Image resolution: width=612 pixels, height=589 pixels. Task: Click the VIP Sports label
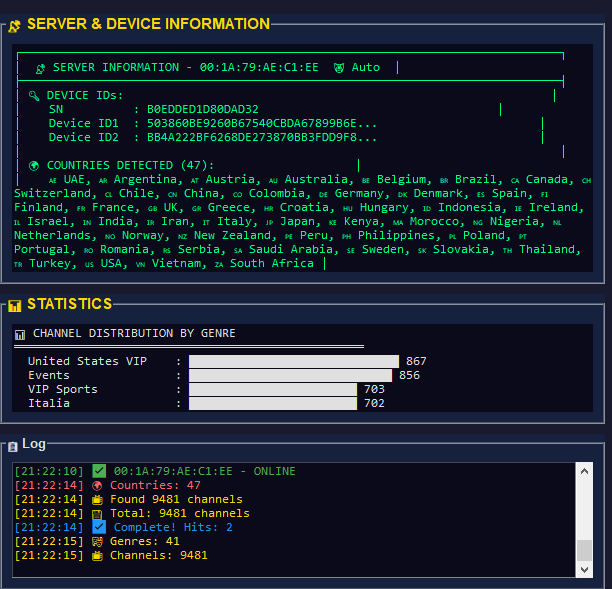[63, 390]
